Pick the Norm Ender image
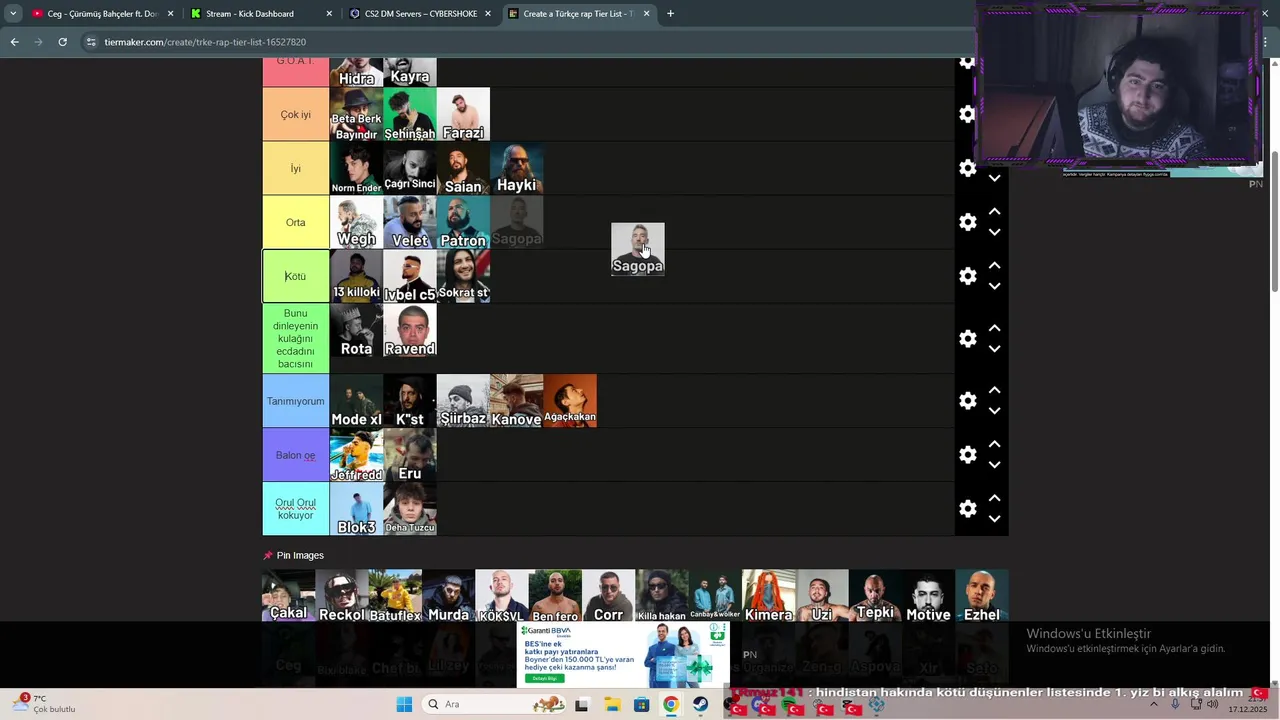The height and width of the screenshot is (720, 1280). point(356,168)
